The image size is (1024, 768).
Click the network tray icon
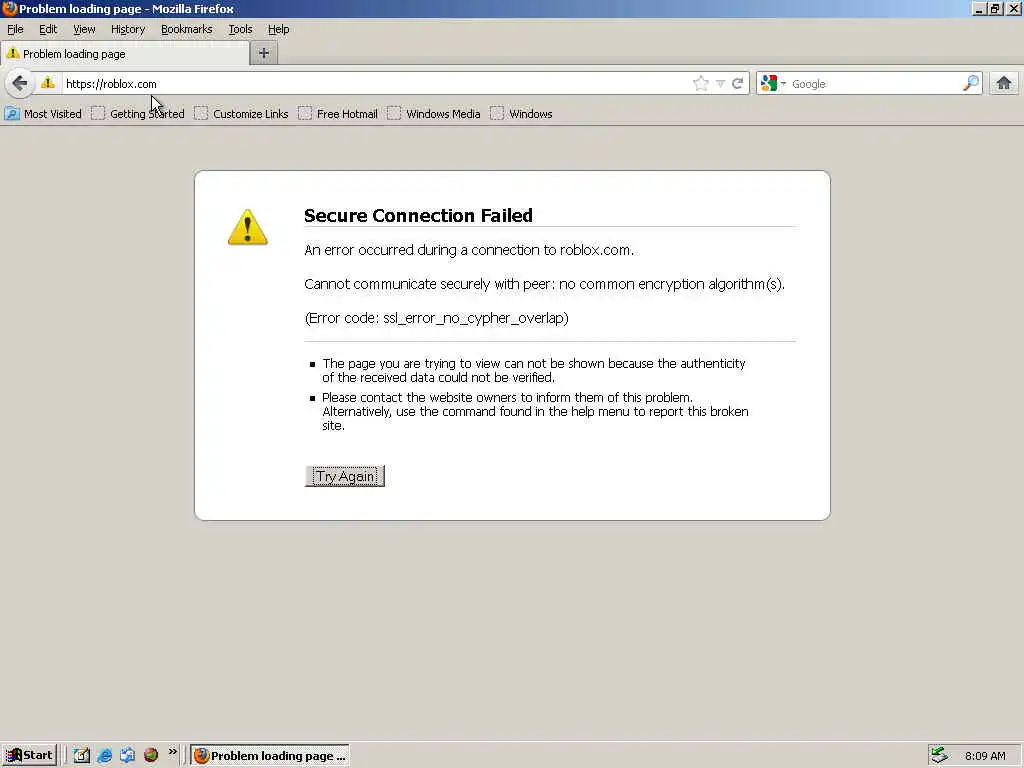(x=939, y=756)
